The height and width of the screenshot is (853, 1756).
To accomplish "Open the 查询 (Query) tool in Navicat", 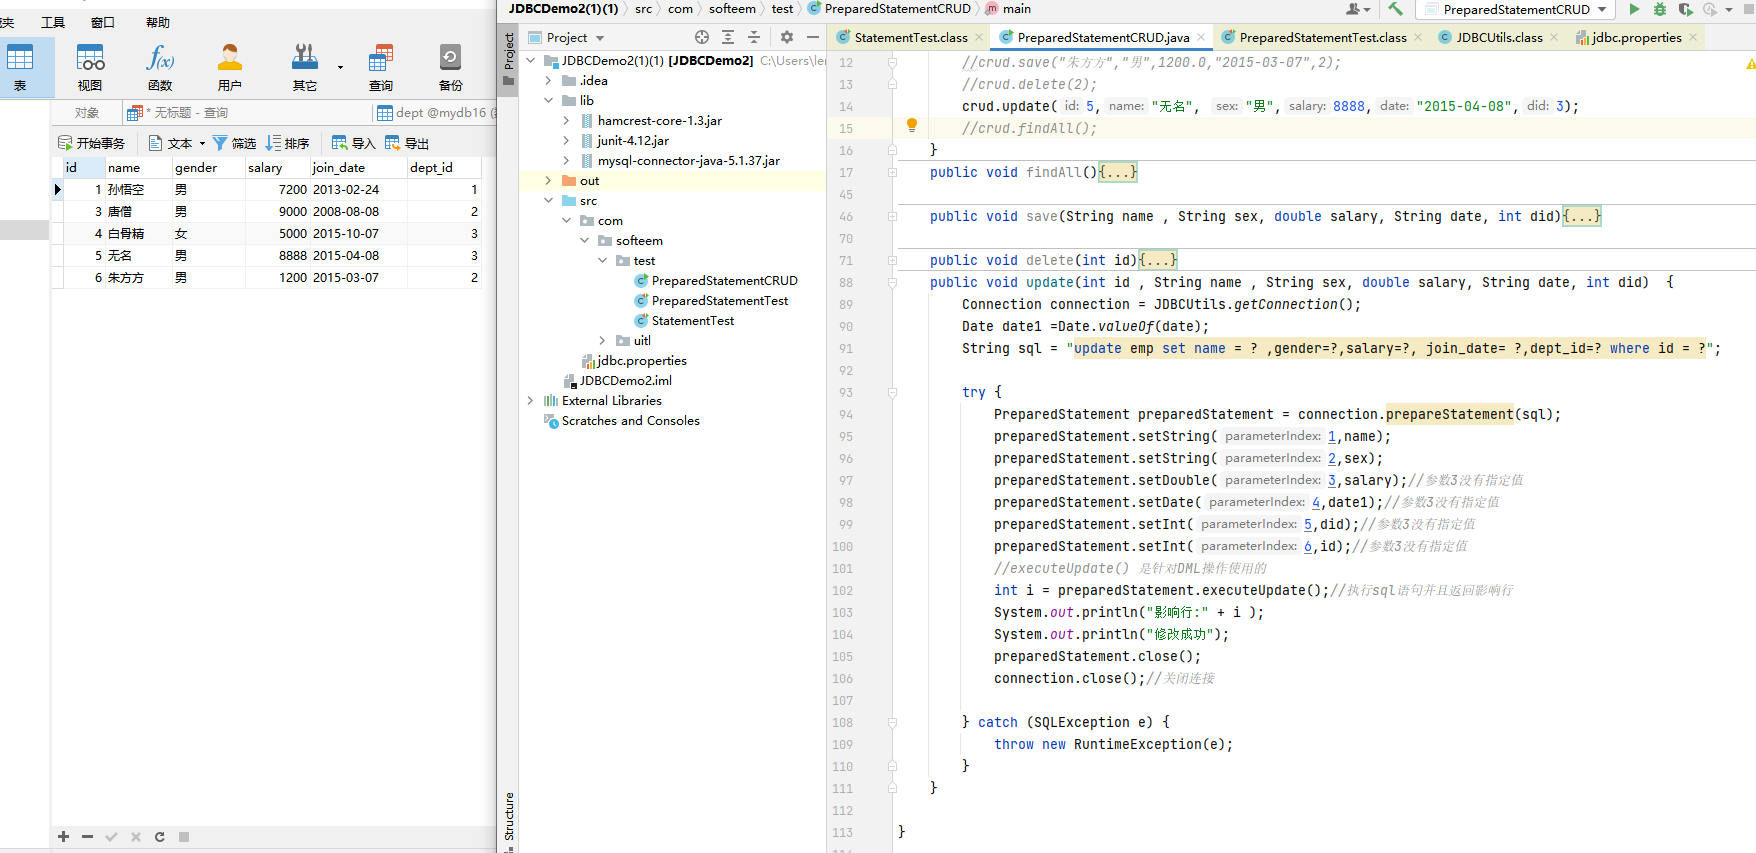I will tap(381, 67).
